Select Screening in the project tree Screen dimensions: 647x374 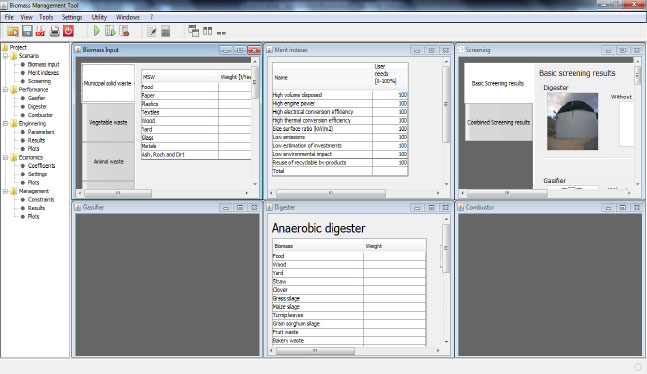tap(39, 81)
